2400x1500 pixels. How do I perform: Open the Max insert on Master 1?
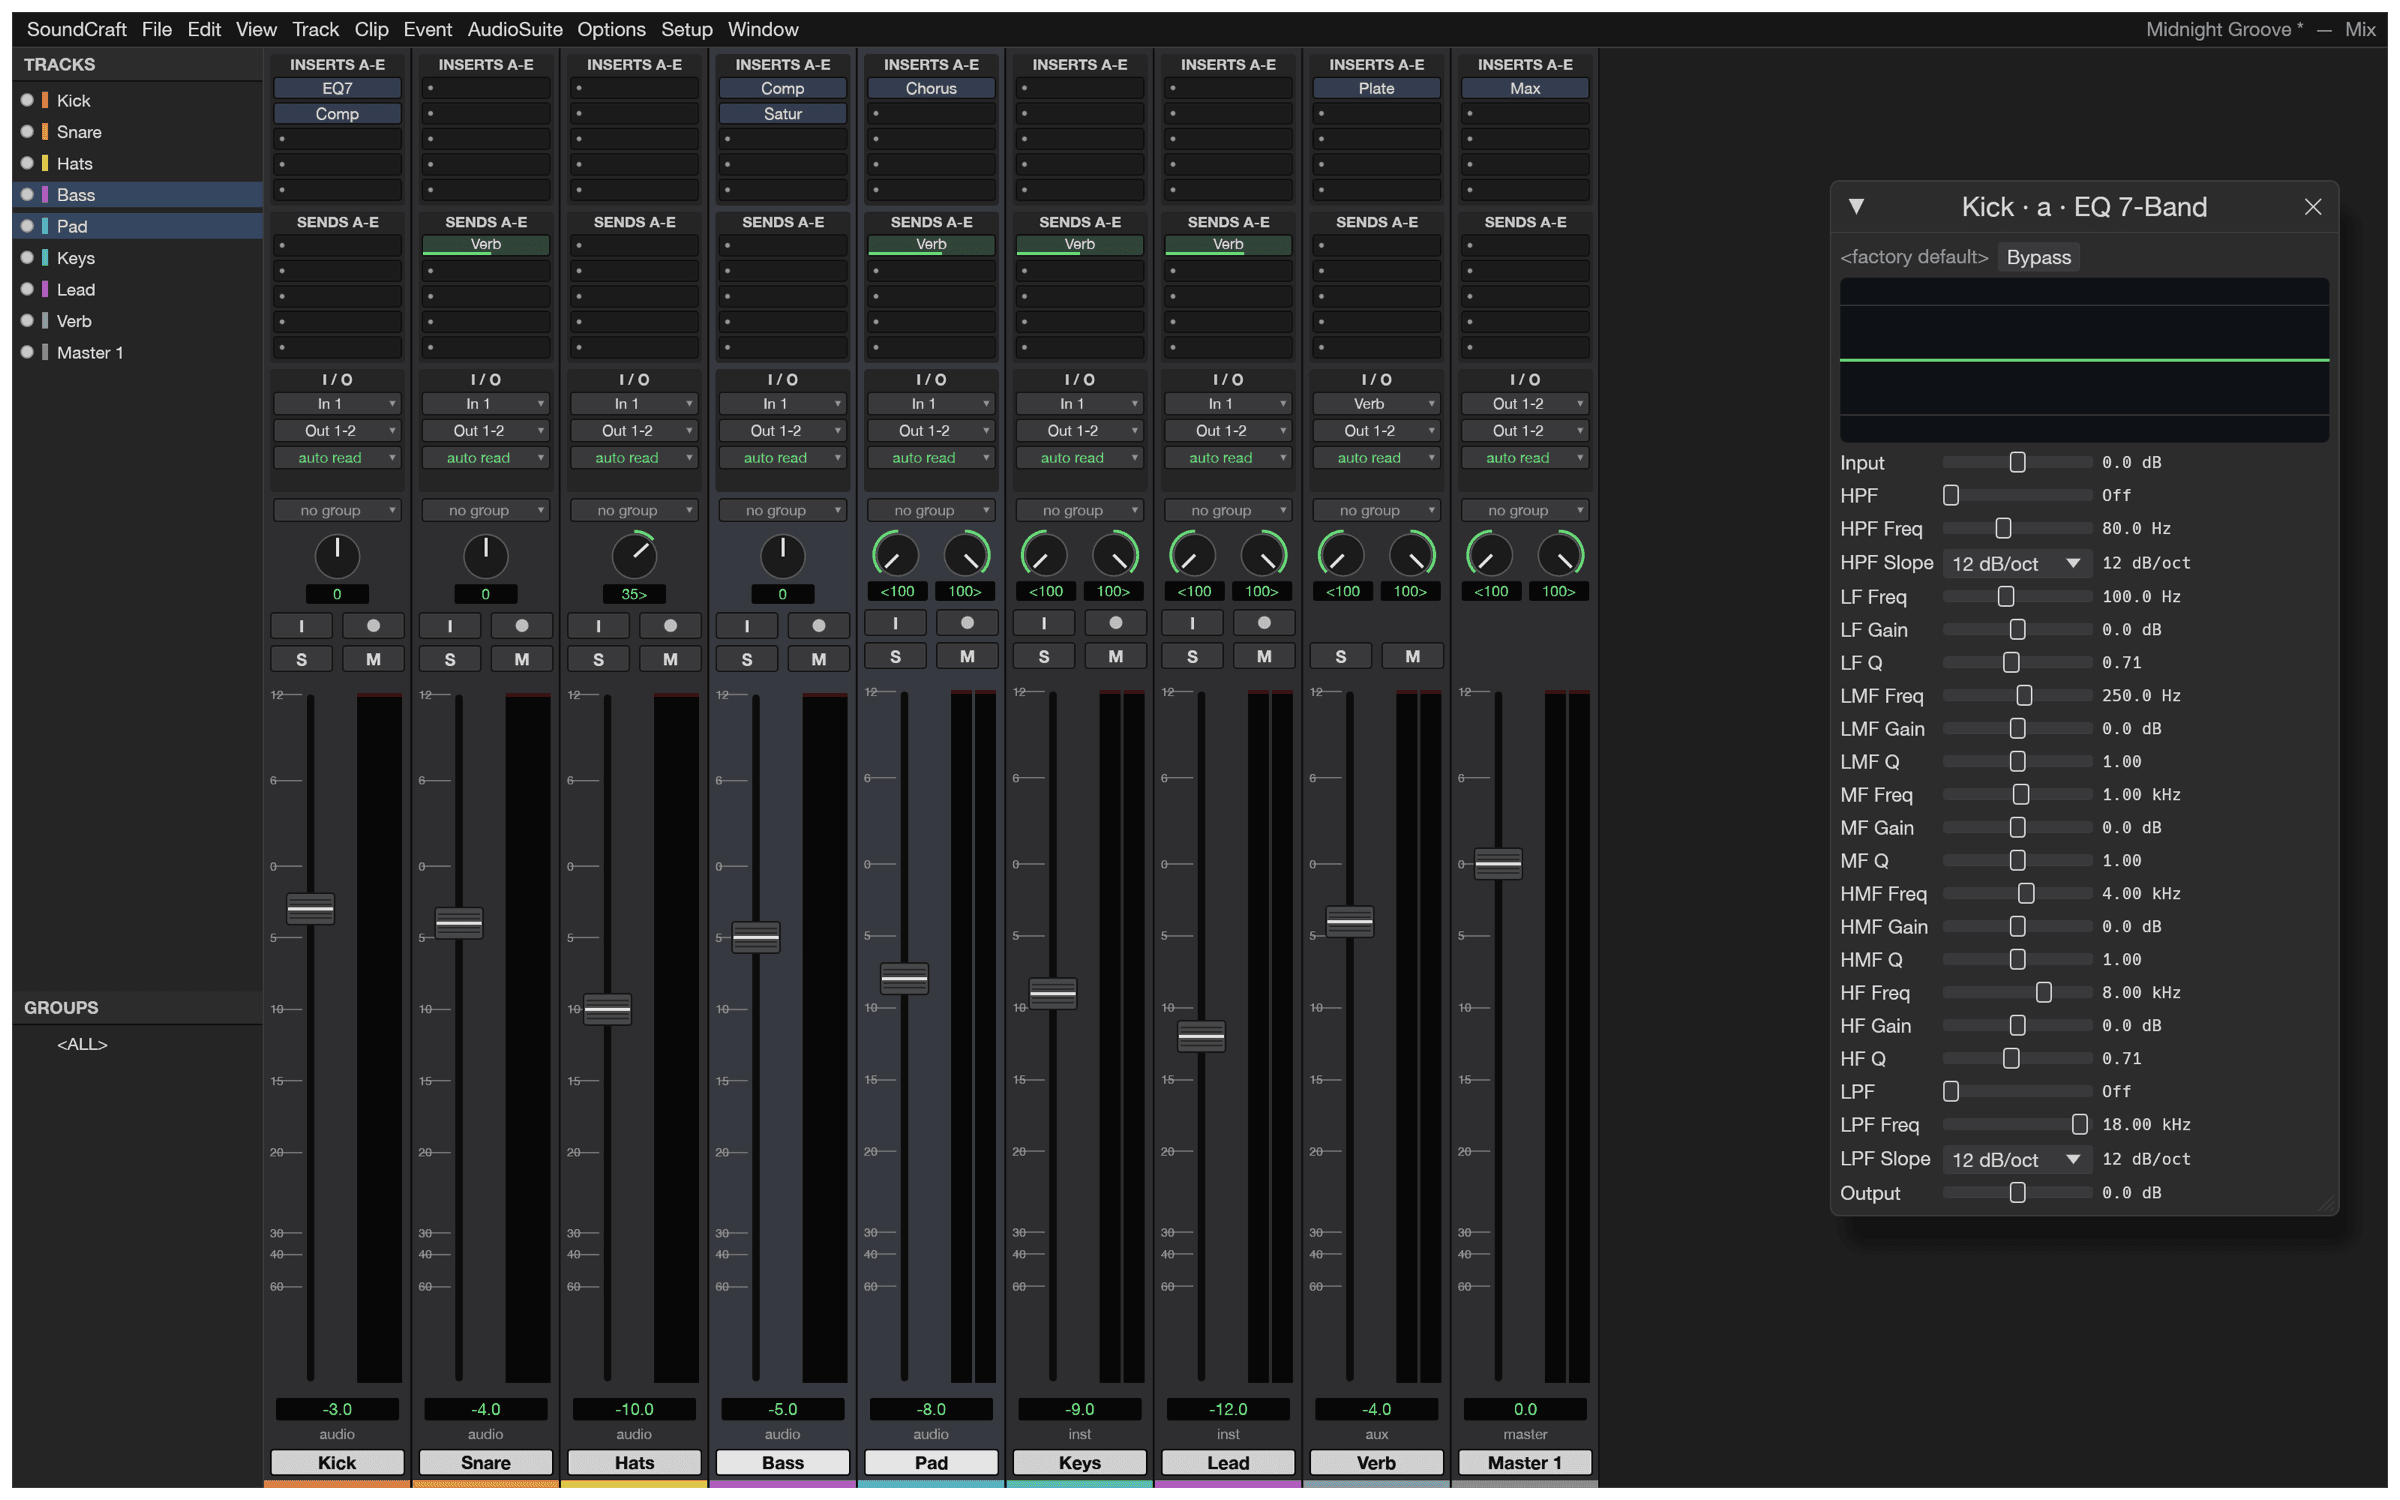(1525, 88)
